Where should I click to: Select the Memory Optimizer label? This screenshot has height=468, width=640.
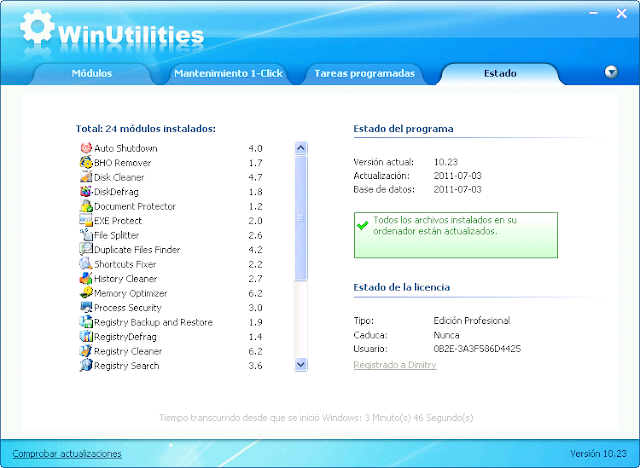130,293
